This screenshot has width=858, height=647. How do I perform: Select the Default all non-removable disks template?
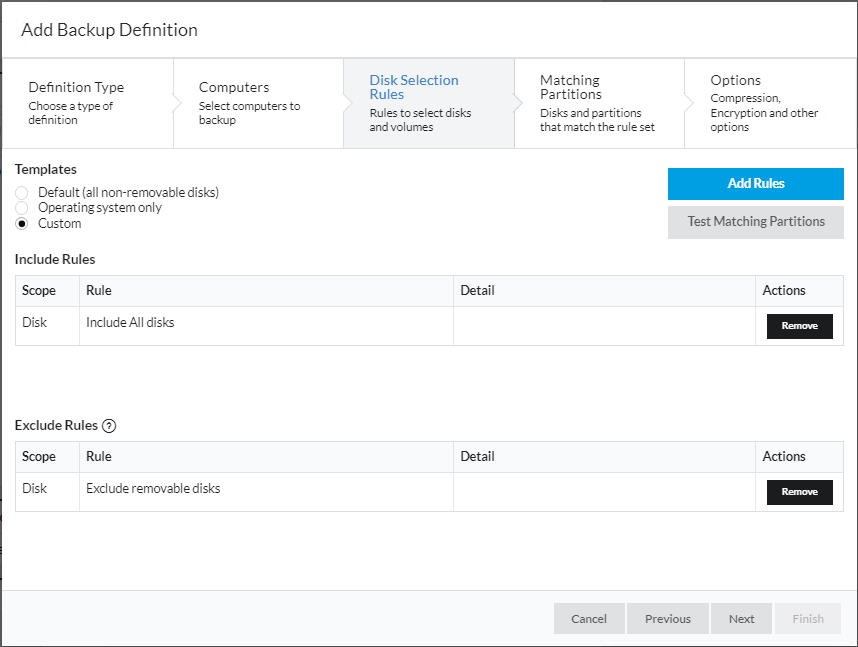(22, 192)
